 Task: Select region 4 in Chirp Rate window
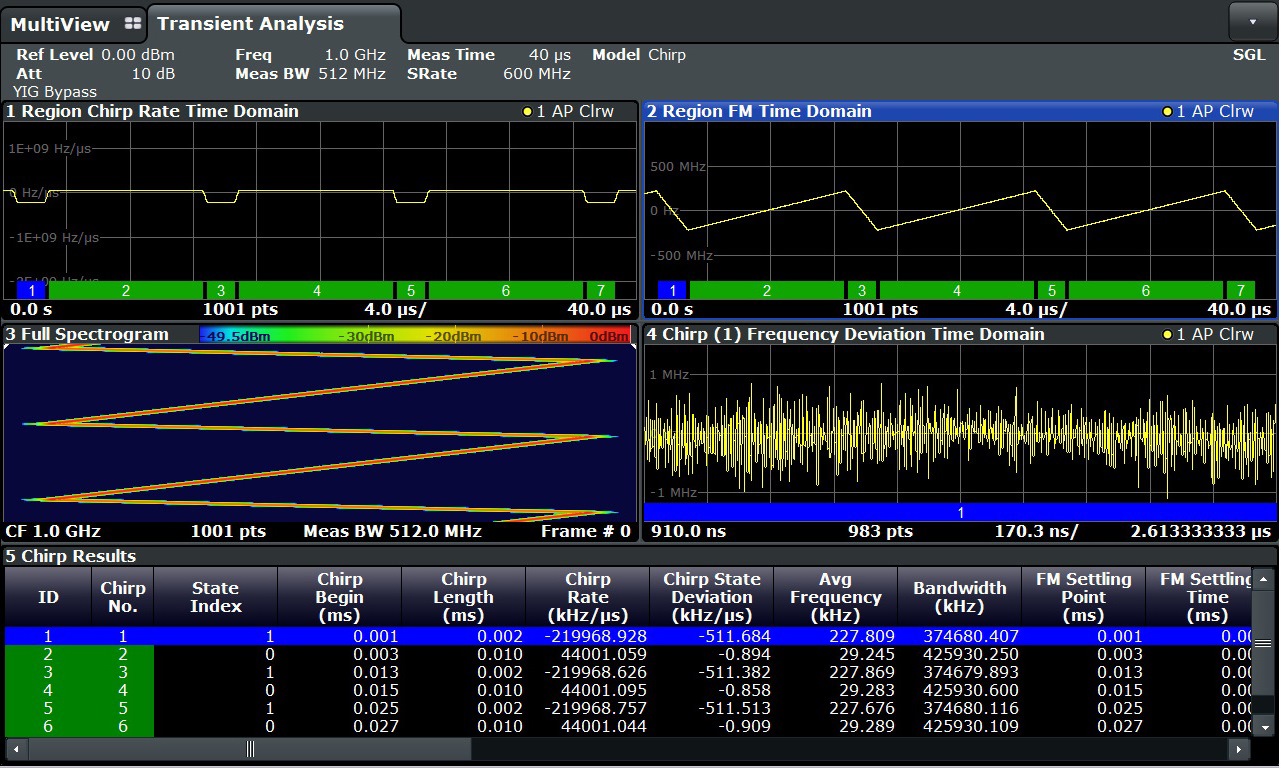[316, 291]
